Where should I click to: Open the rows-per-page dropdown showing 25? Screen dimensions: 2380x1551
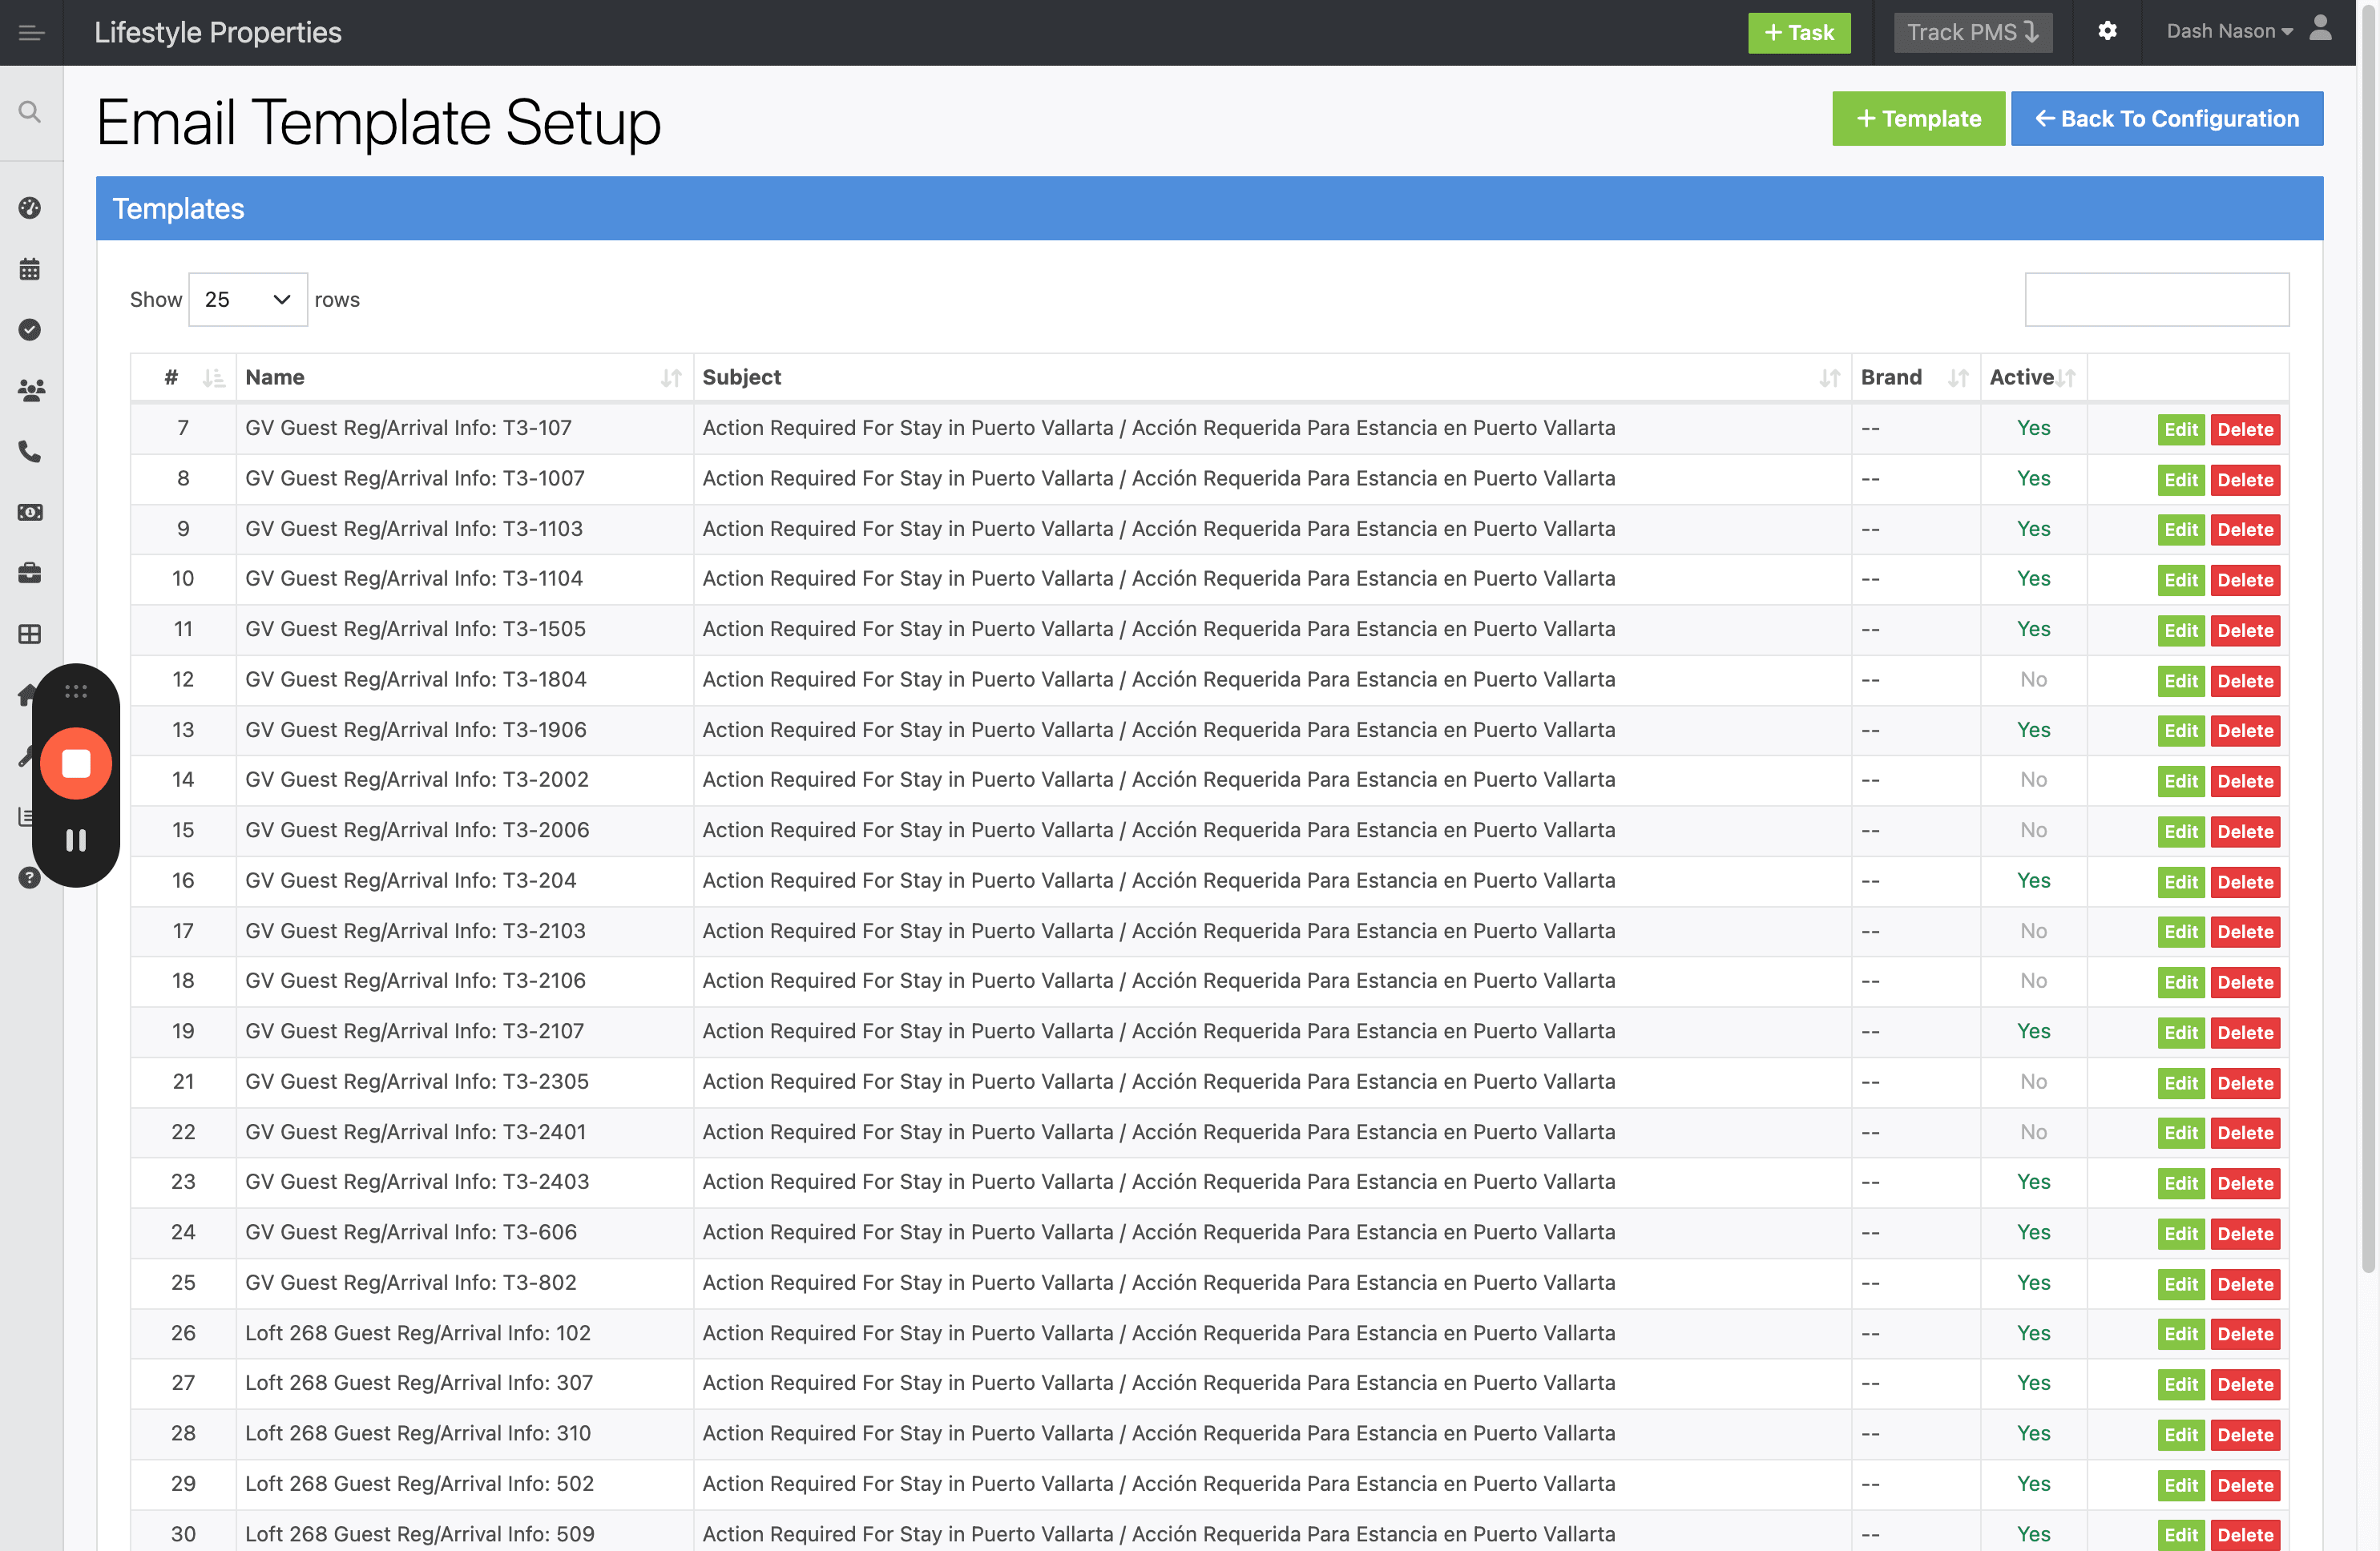click(x=247, y=299)
